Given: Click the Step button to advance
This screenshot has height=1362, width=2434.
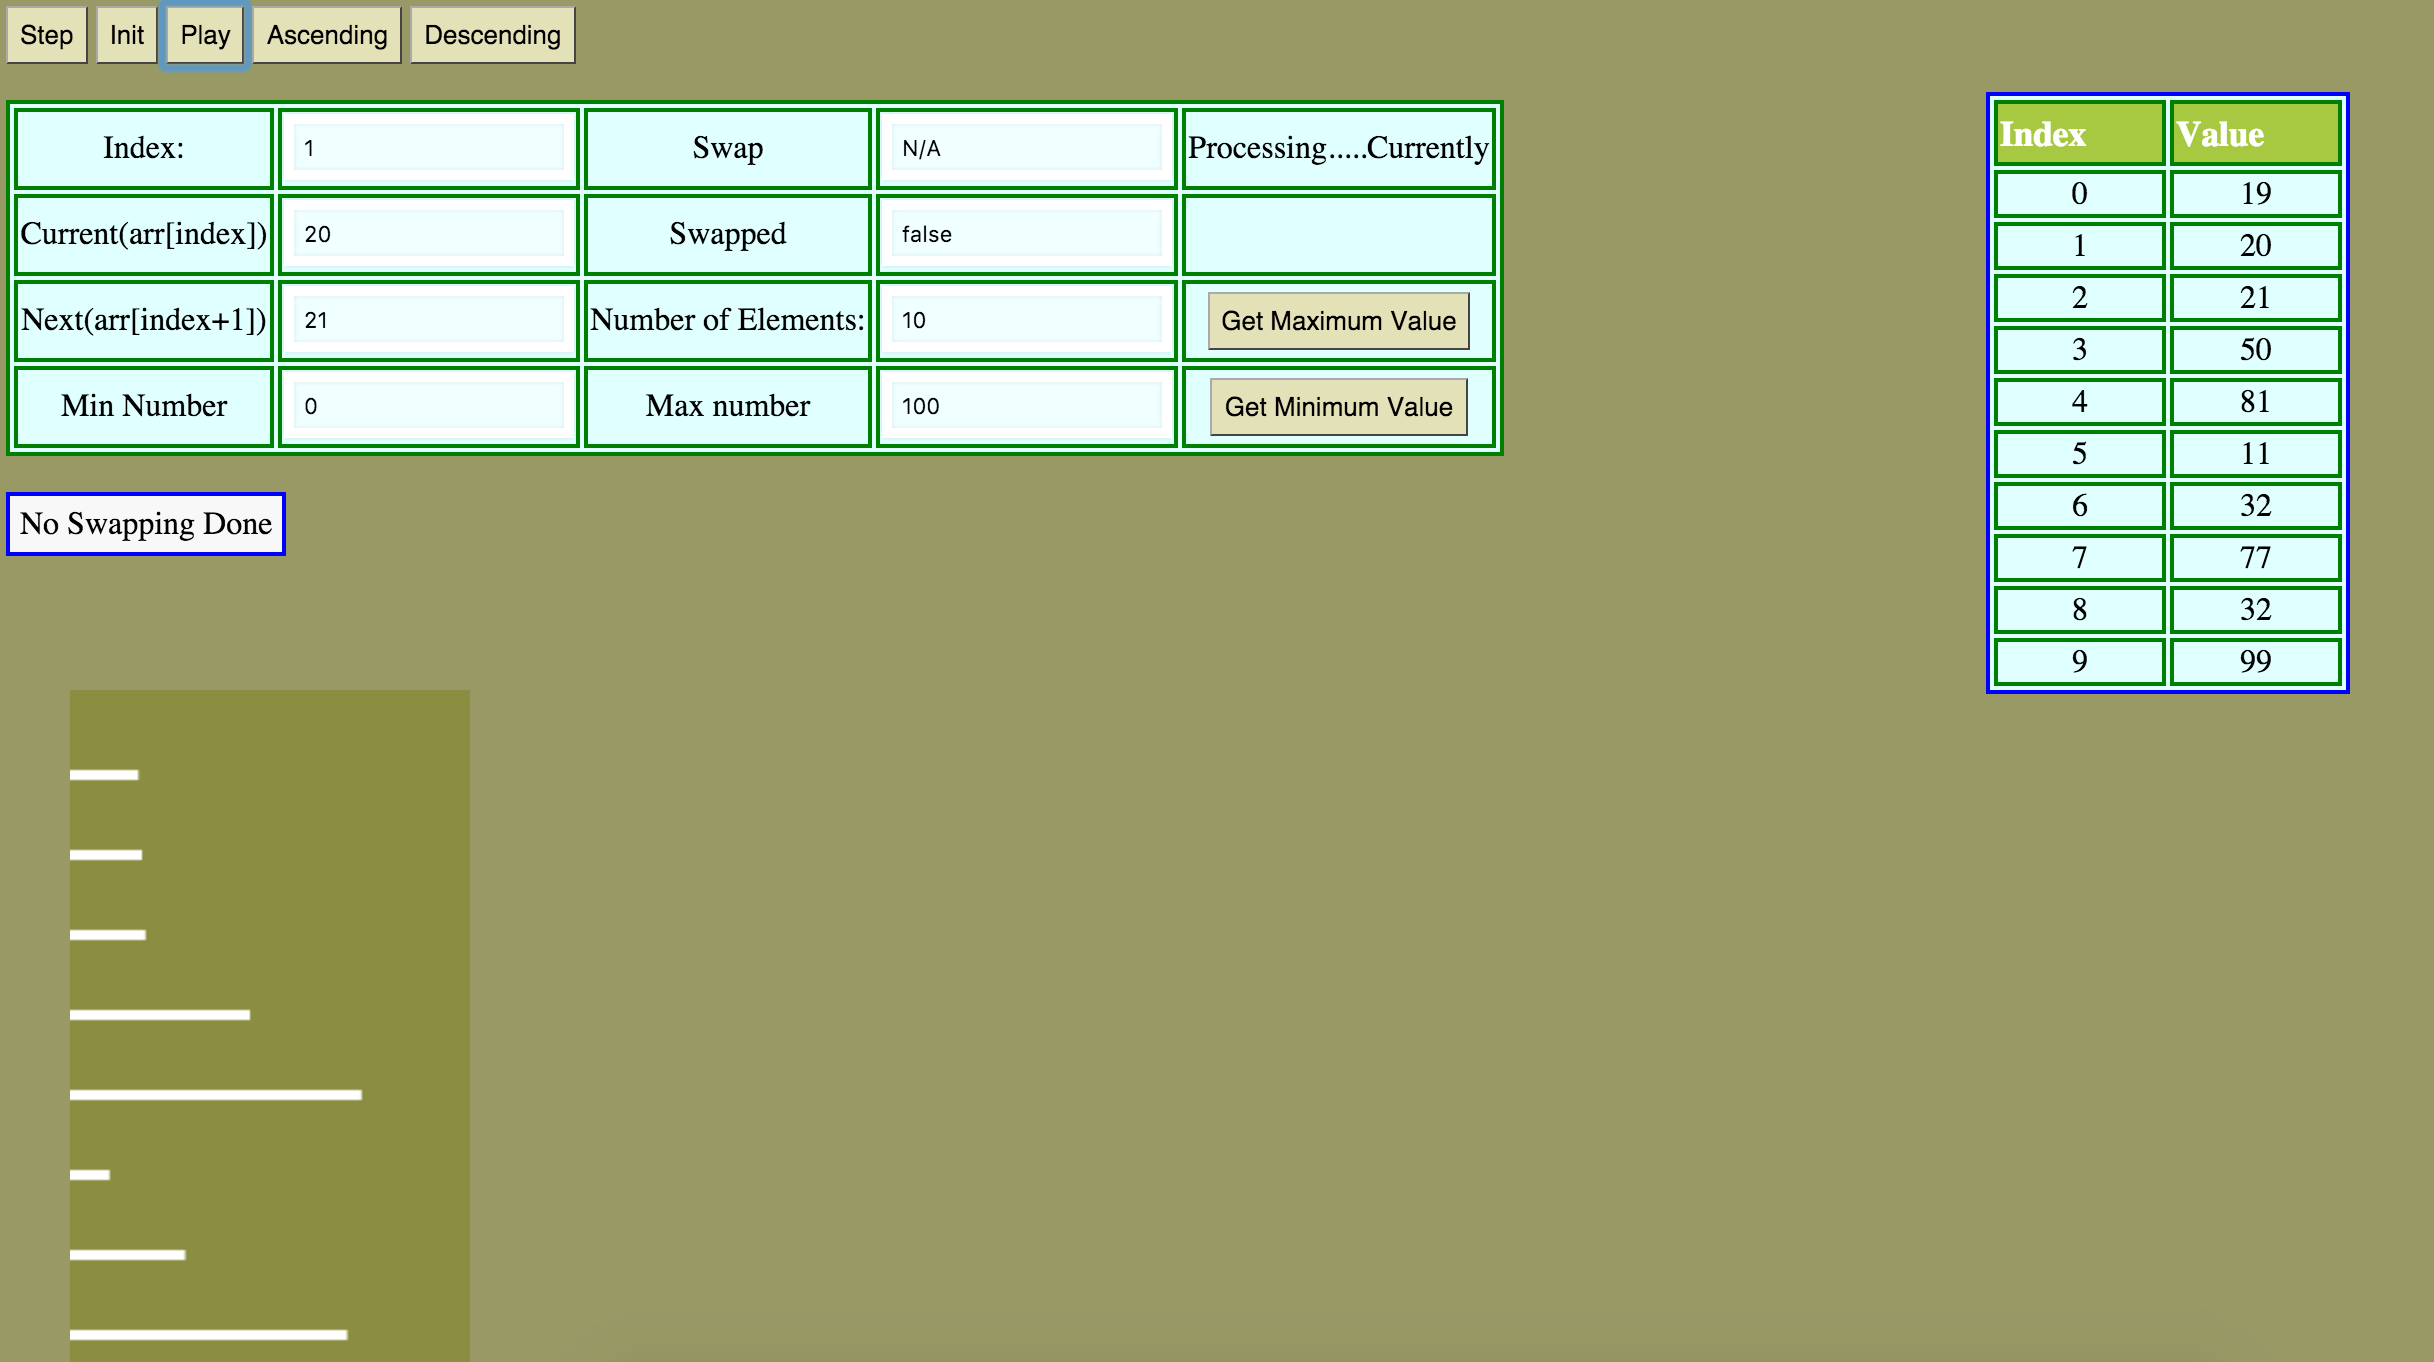Looking at the screenshot, I should point(45,35).
